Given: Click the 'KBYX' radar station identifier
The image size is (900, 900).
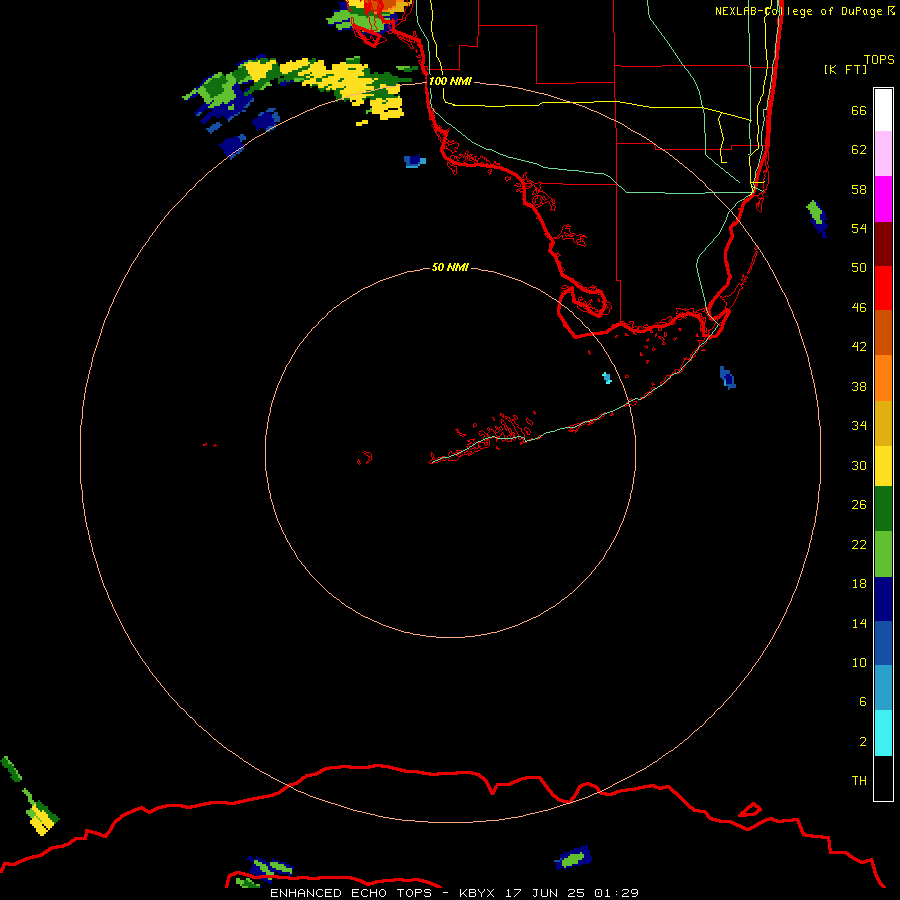Looking at the screenshot, I should pos(476,893).
